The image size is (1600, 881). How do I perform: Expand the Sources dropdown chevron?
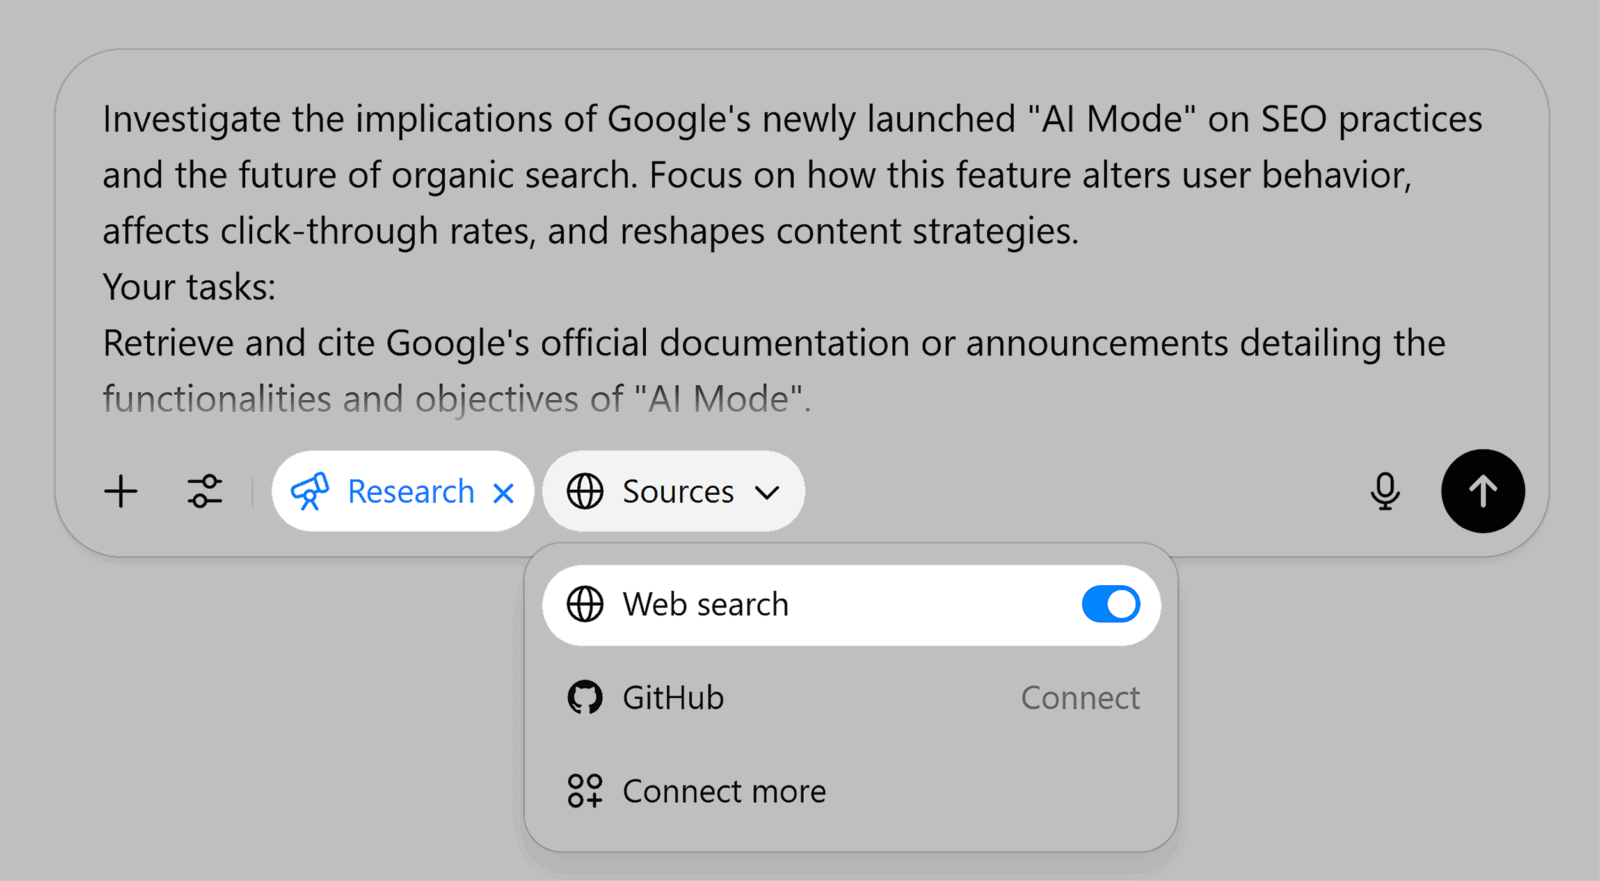(768, 491)
